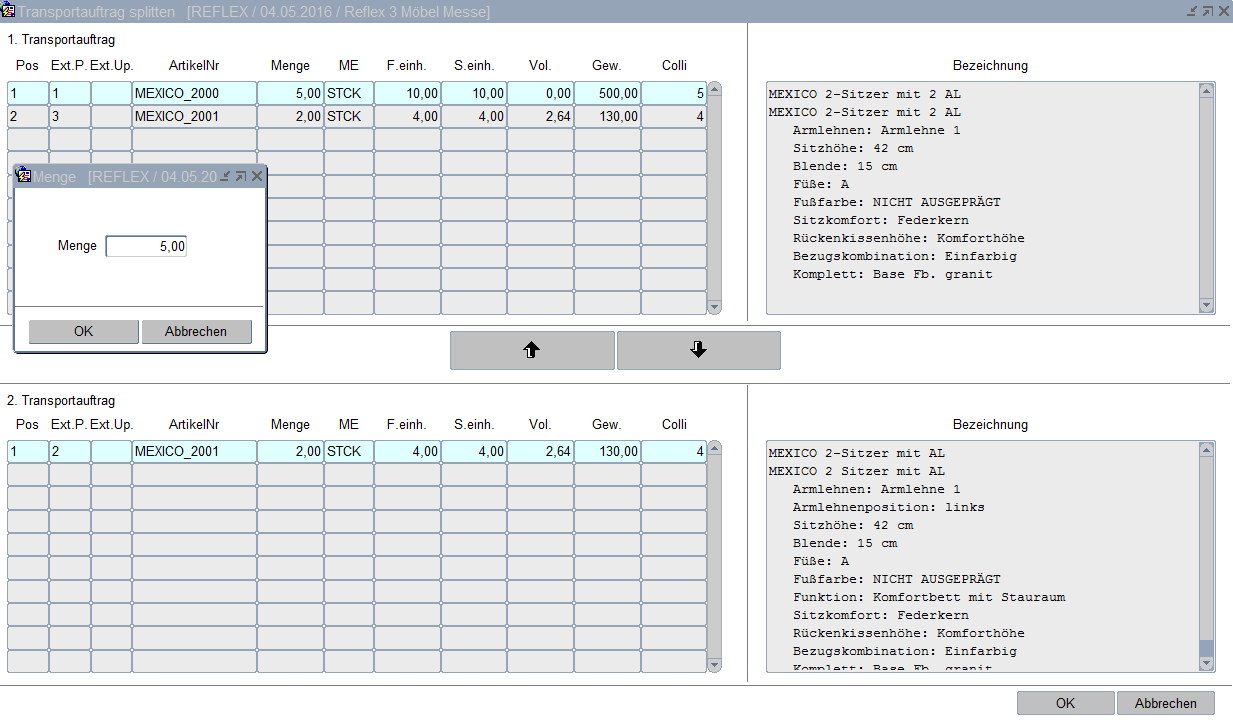Click Abbrechen at the bottom right
The width and height of the screenshot is (1233, 720).
(1165, 703)
